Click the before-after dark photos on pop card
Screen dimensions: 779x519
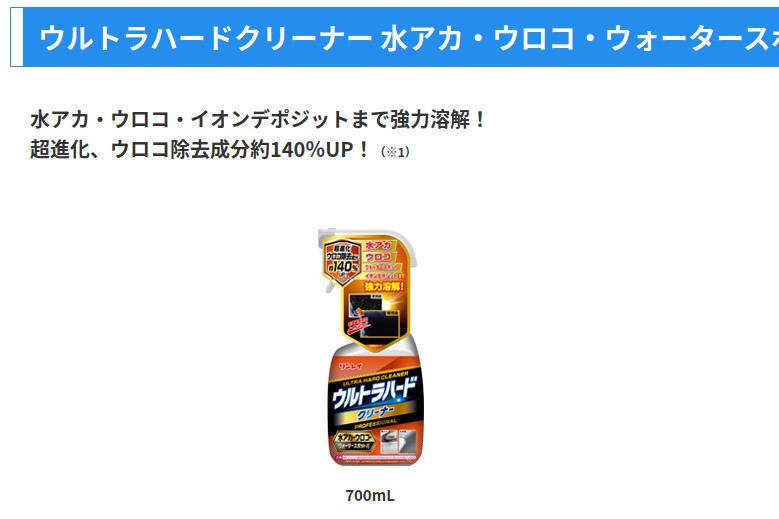tap(375, 314)
